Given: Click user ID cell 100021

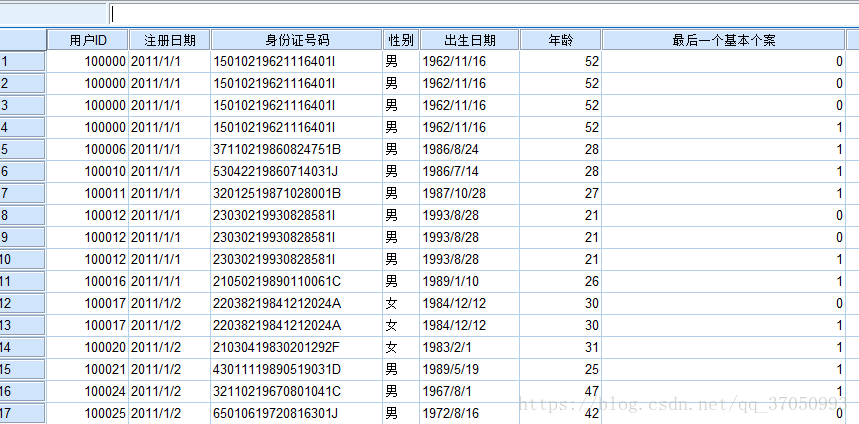Looking at the screenshot, I should point(88,370).
